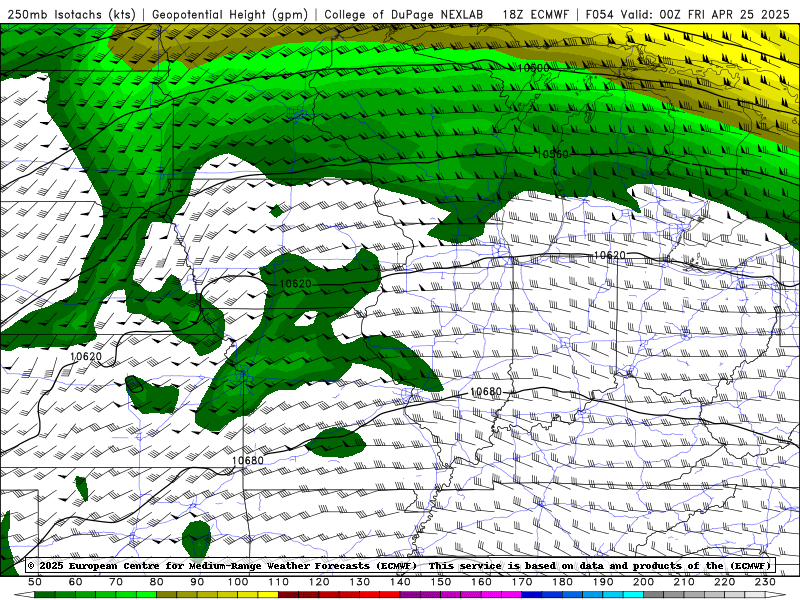Click the bright magenta swatch before 170
The image size is (800, 600).
tap(512, 595)
